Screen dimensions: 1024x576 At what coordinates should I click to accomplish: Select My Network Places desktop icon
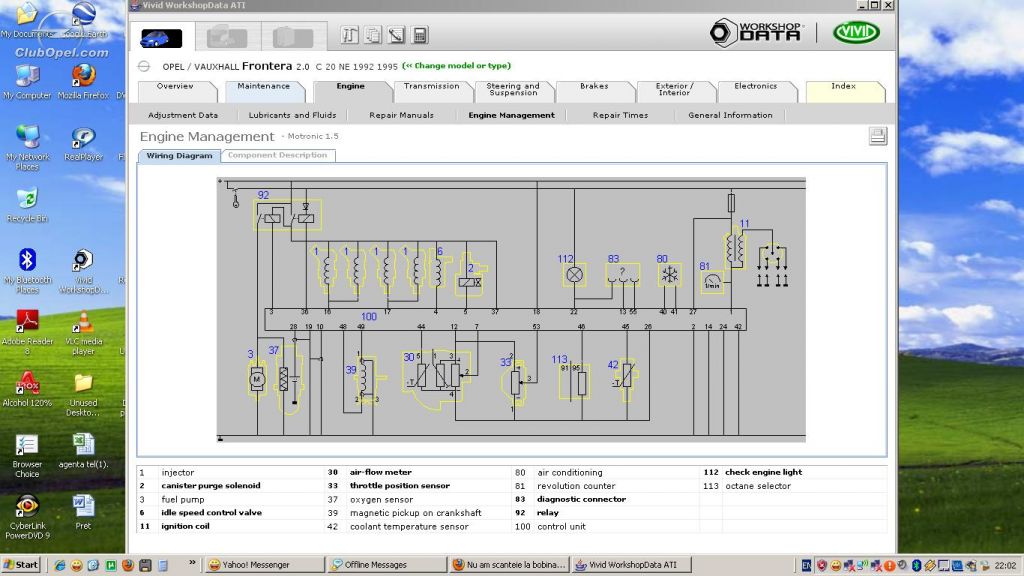[27, 148]
